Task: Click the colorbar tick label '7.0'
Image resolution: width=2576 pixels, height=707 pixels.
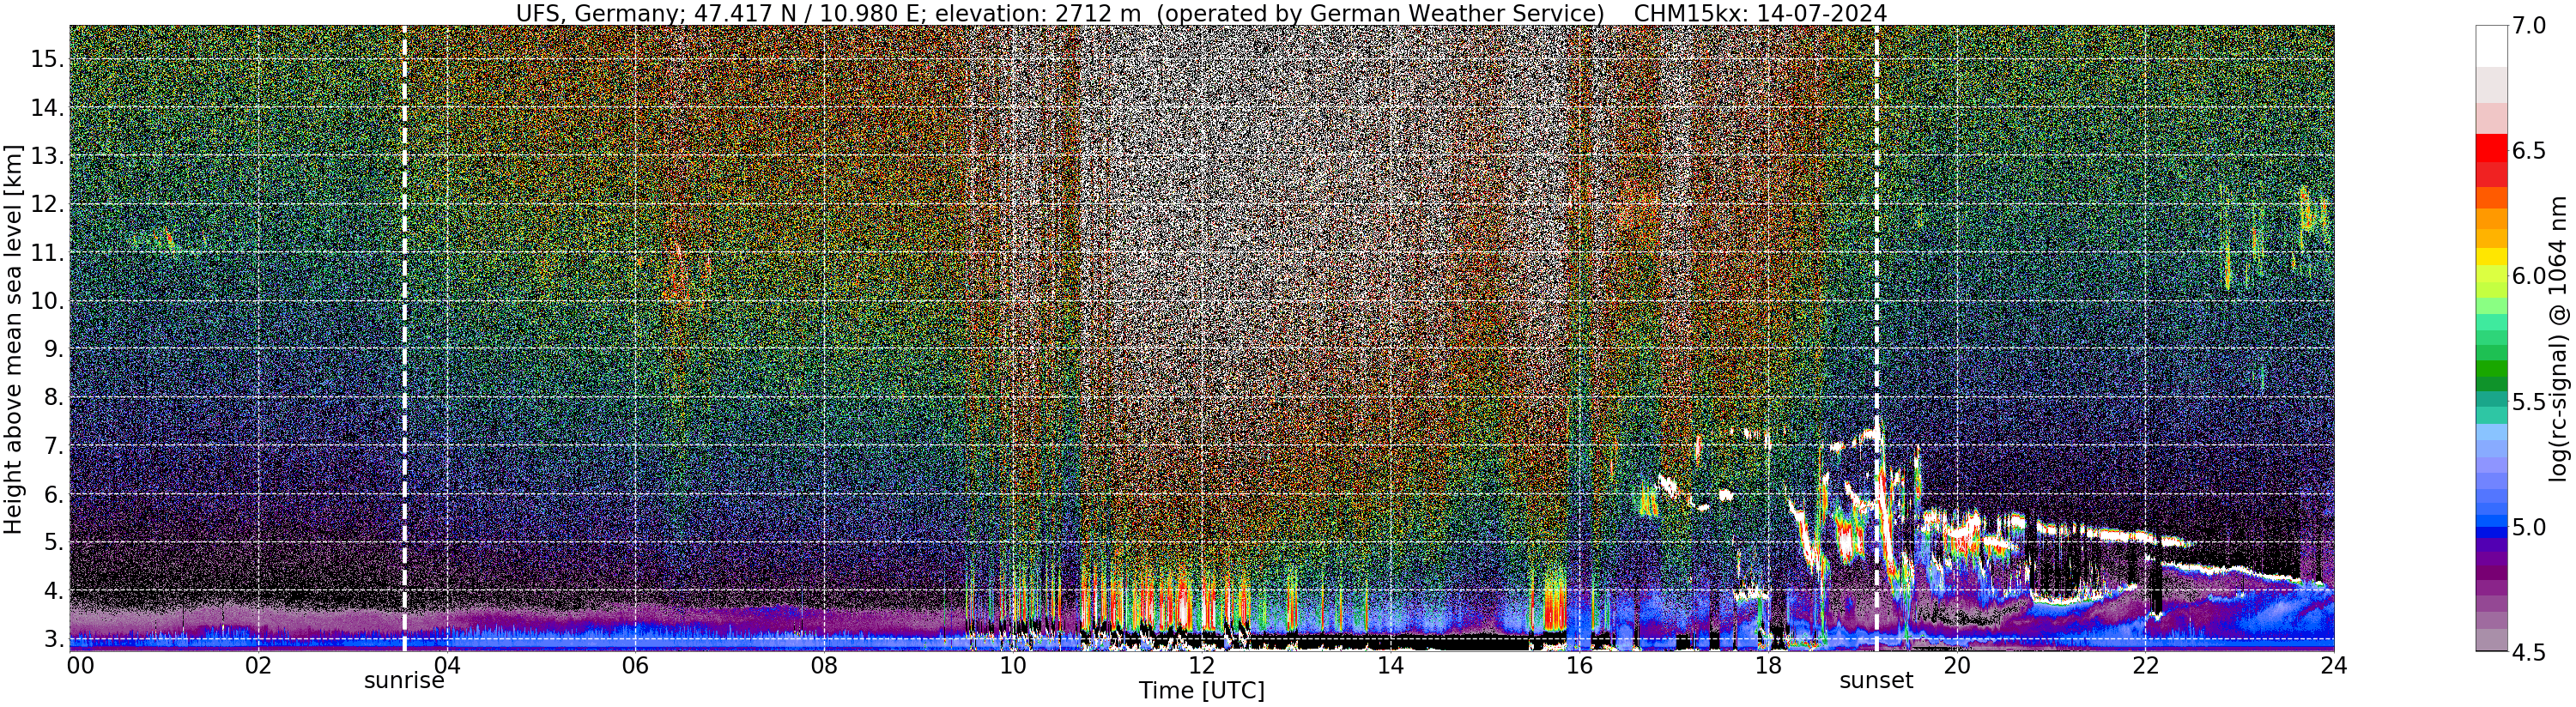Action: [x=2529, y=26]
